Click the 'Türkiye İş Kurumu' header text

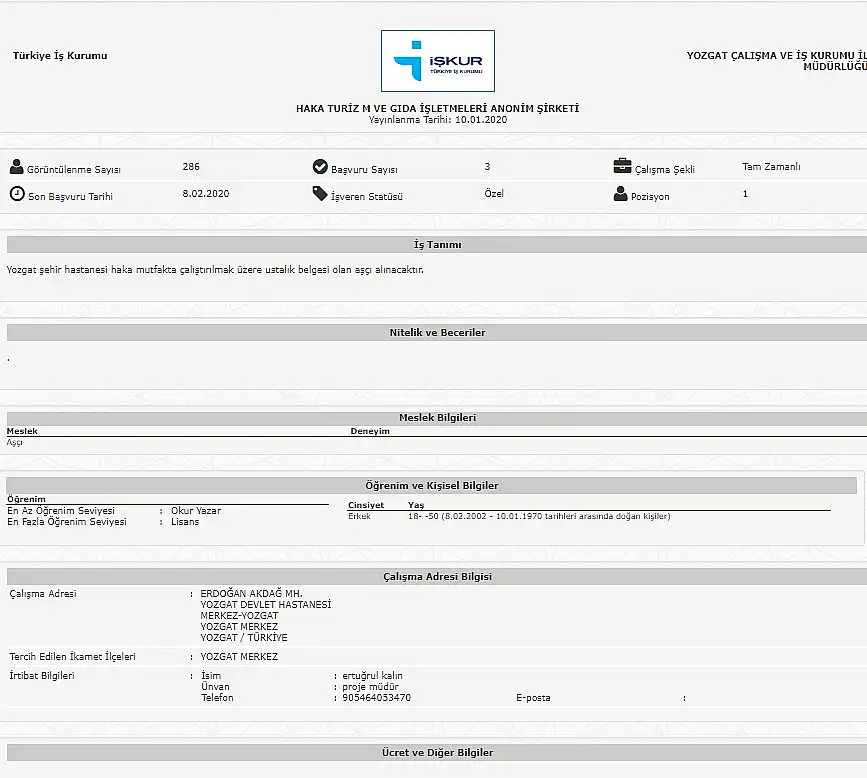point(60,55)
